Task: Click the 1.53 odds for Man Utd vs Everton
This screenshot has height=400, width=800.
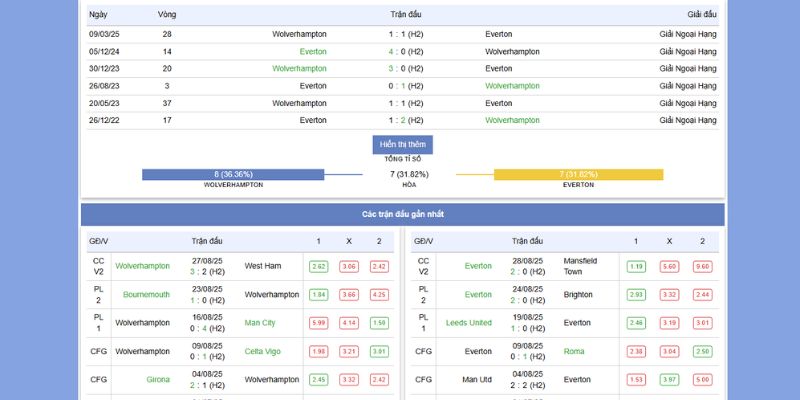Action: tap(636, 379)
